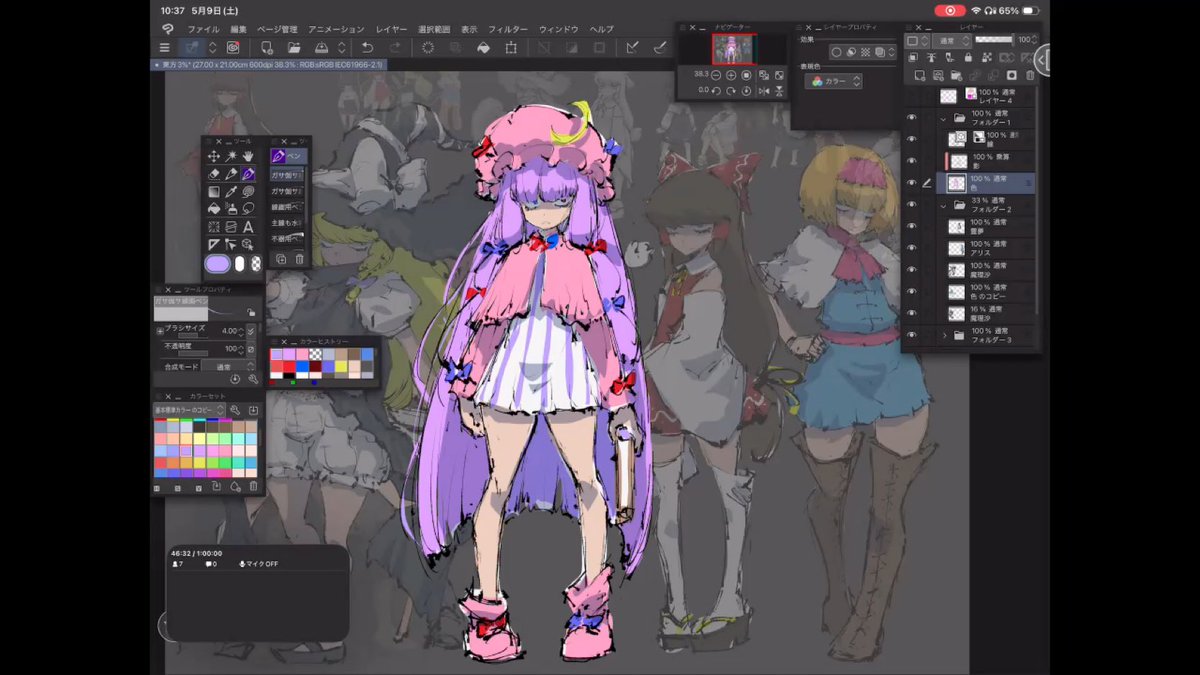Select the Fill bucket tool

(x=214, y=208)
